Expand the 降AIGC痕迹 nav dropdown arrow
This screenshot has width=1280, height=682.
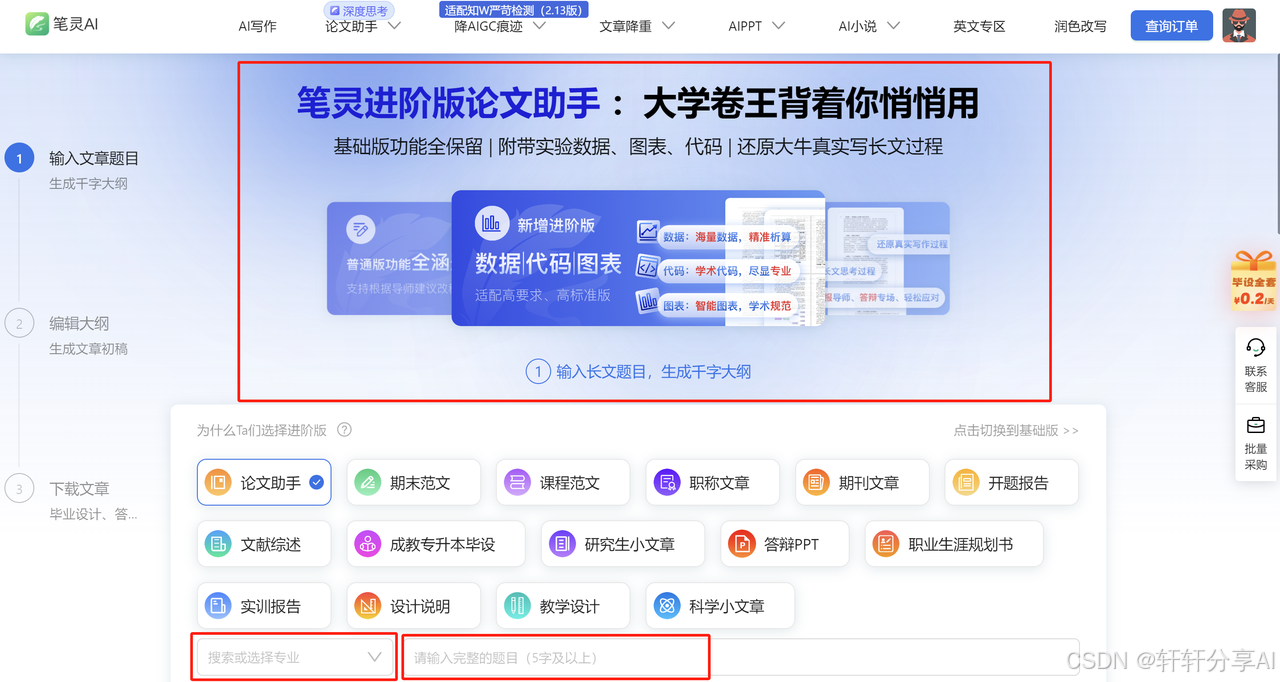539,26
